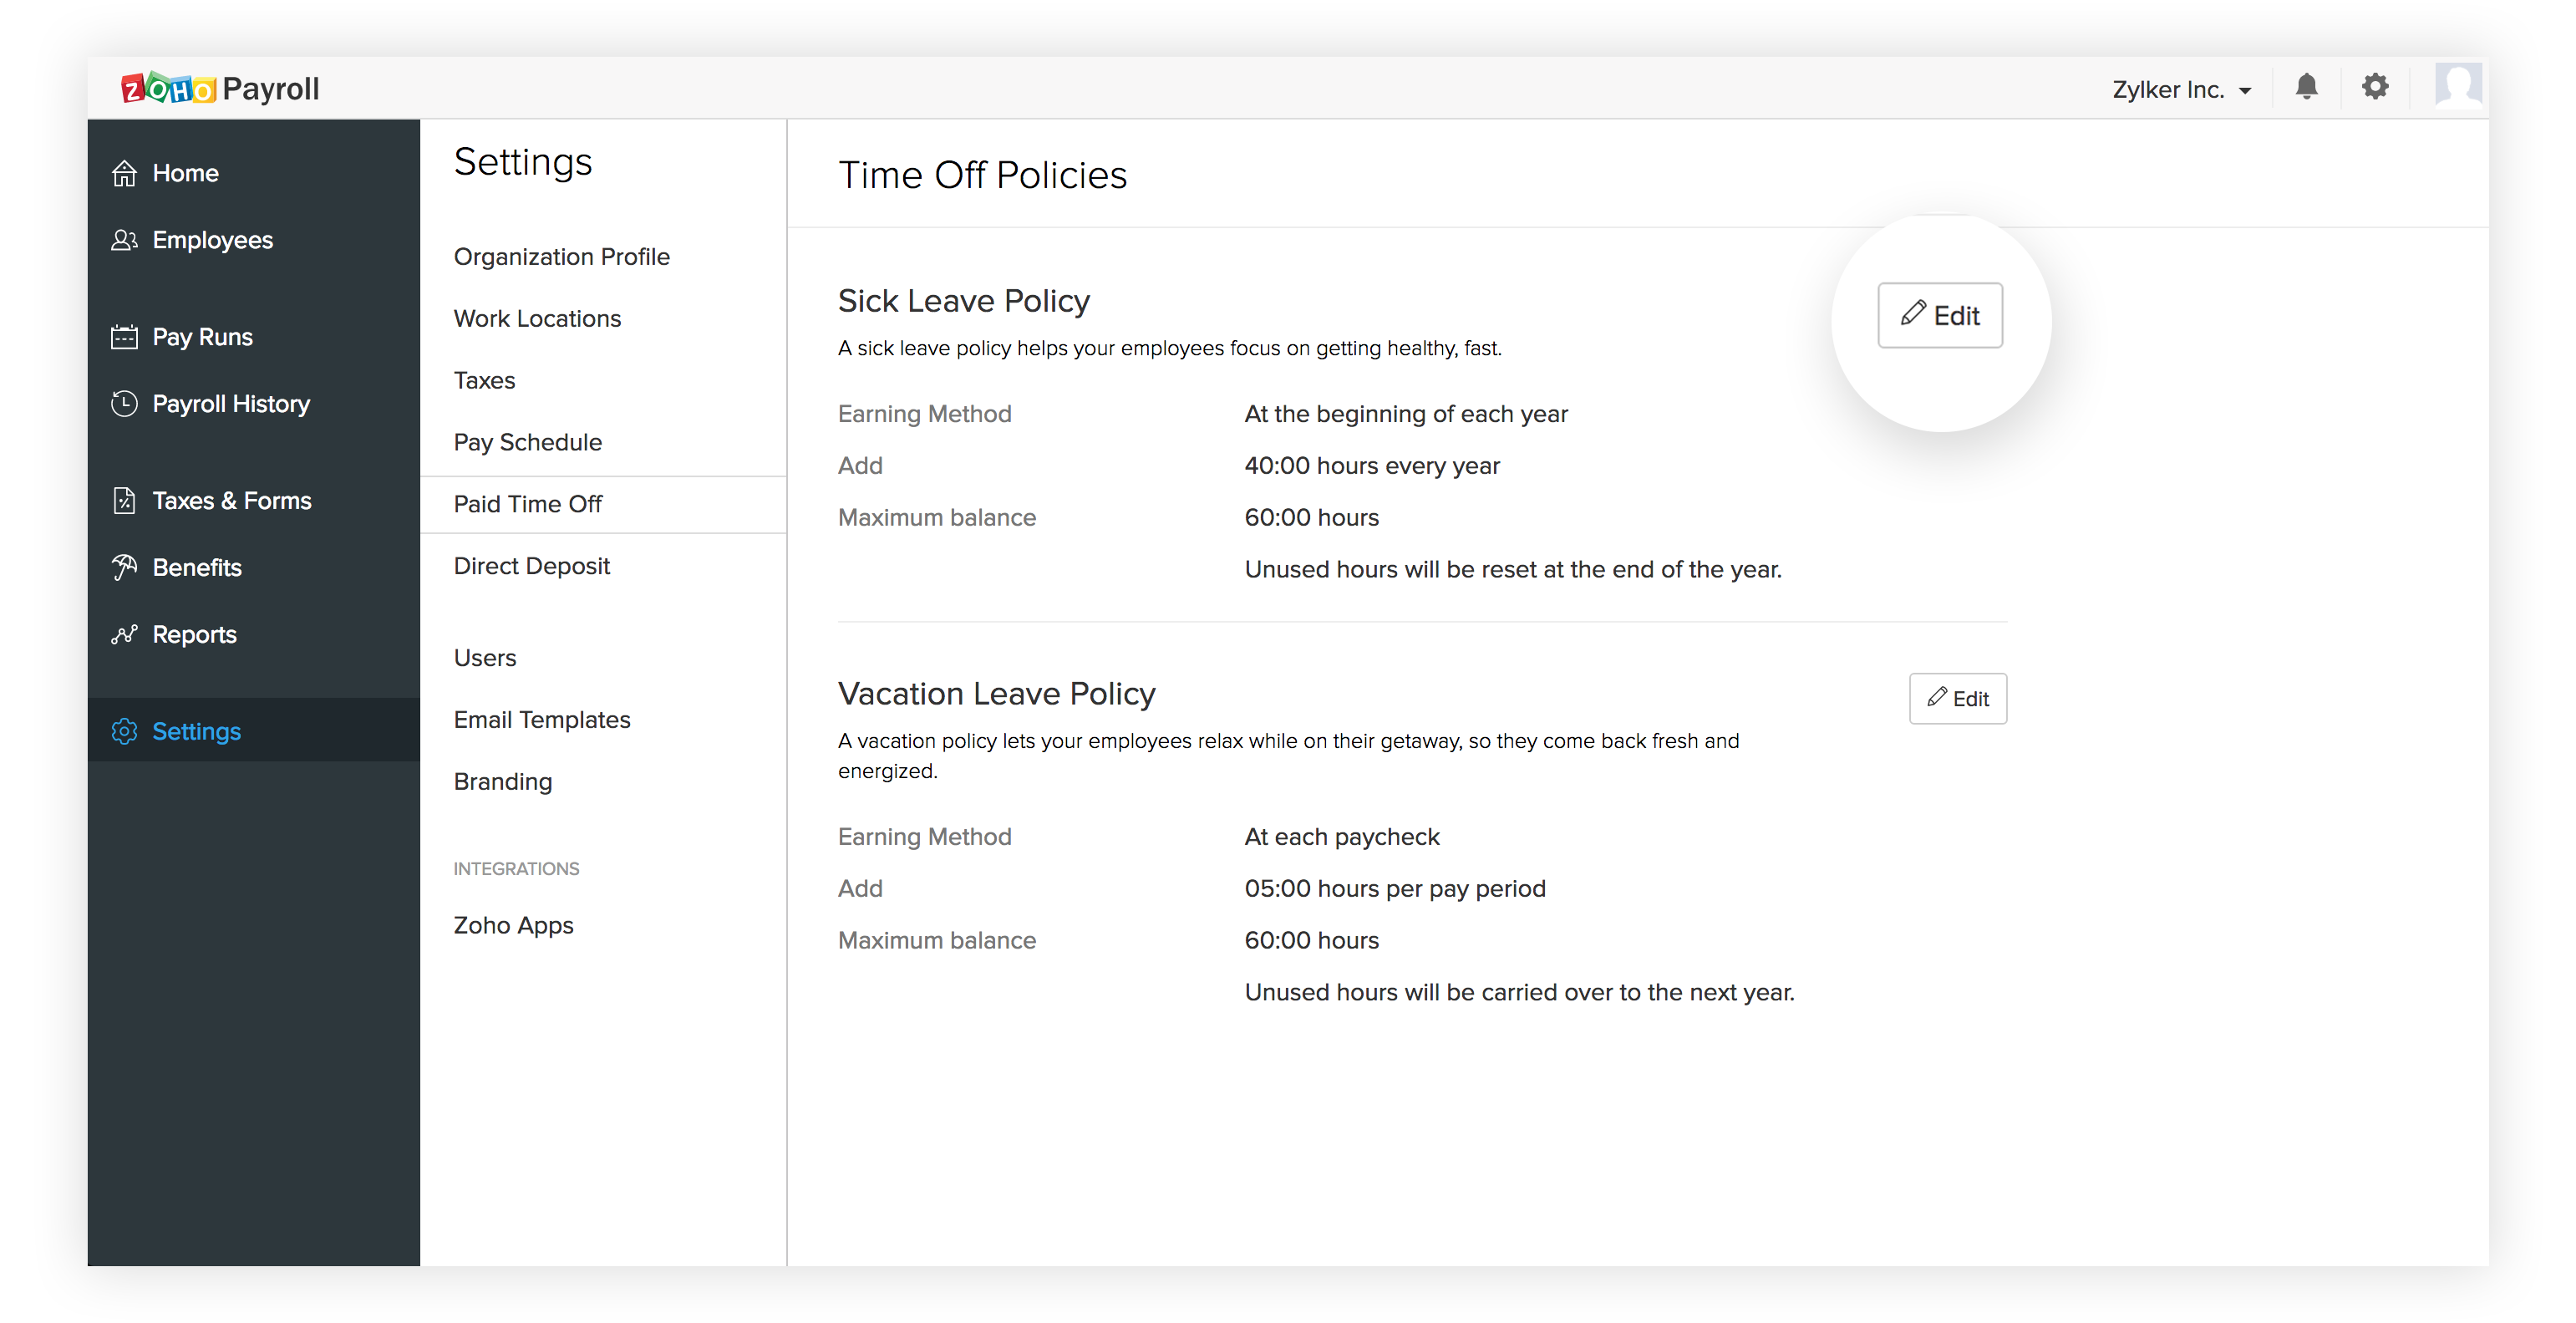Open Benefits umbrella icon
Viewport: 2576px width, 1323px height.
point(124,568)
